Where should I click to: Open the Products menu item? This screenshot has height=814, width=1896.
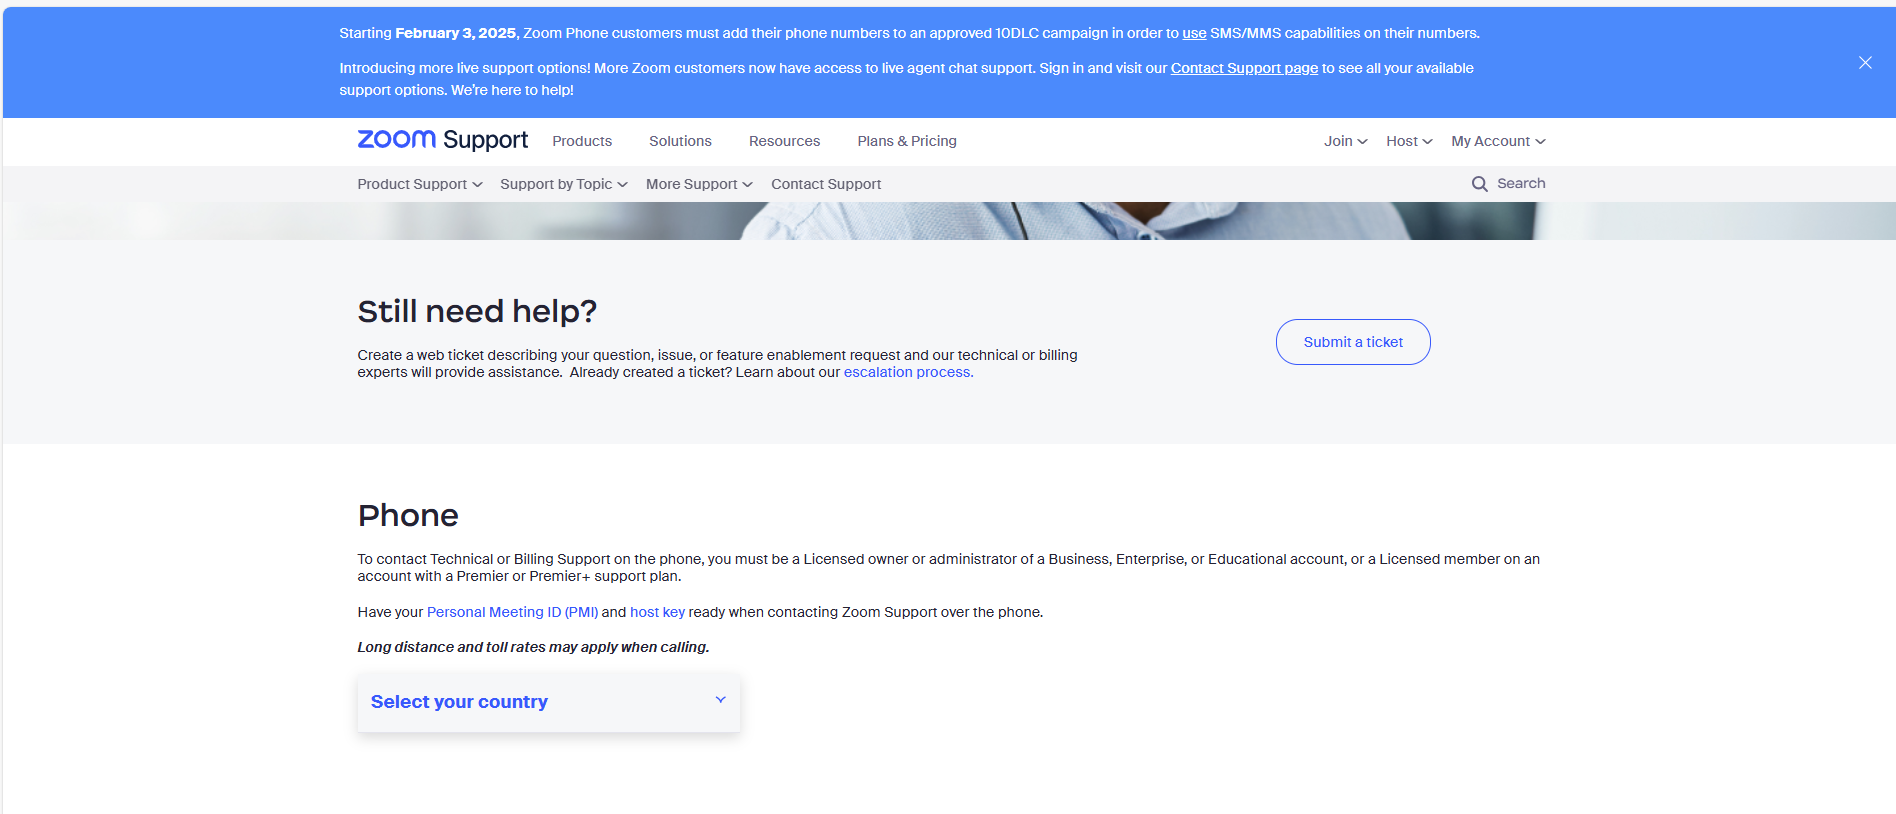pyautogui.click(x=582, y=141)
